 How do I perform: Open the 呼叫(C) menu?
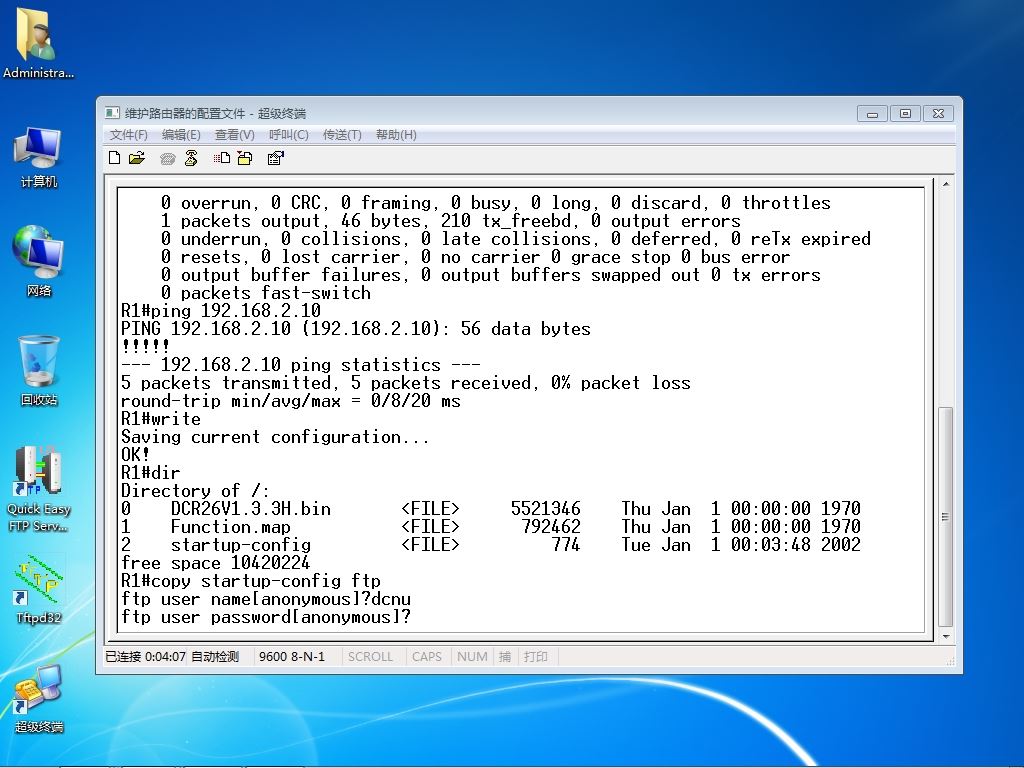click(x=289, y=135)
